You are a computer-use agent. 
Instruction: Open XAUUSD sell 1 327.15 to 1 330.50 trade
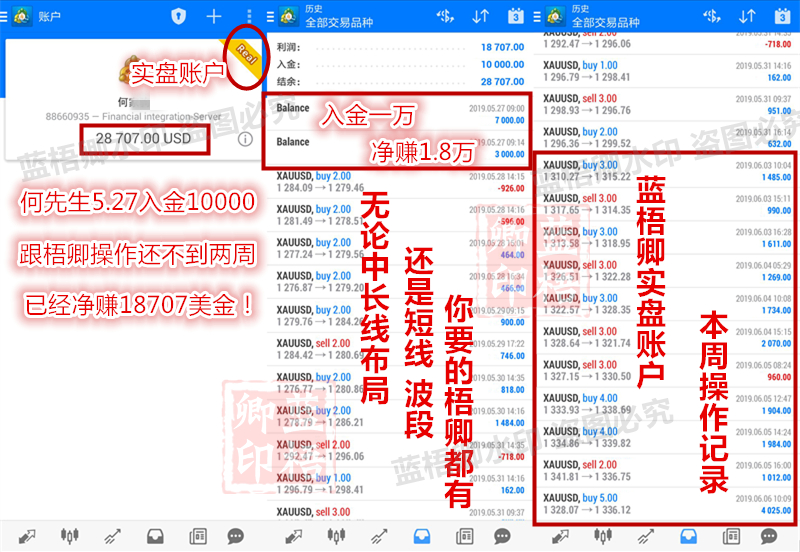(666, 371)
